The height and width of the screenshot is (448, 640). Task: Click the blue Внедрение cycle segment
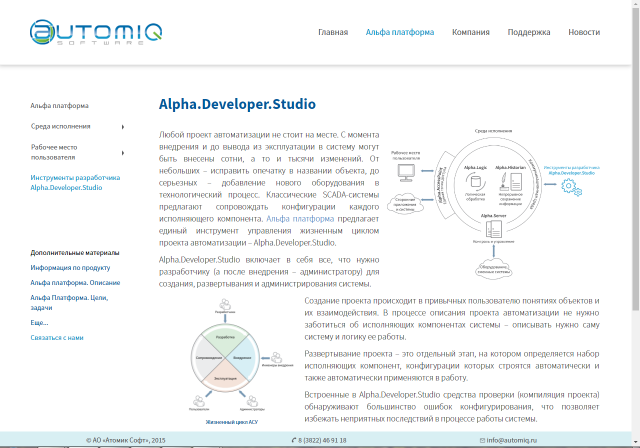coord(244,358)
